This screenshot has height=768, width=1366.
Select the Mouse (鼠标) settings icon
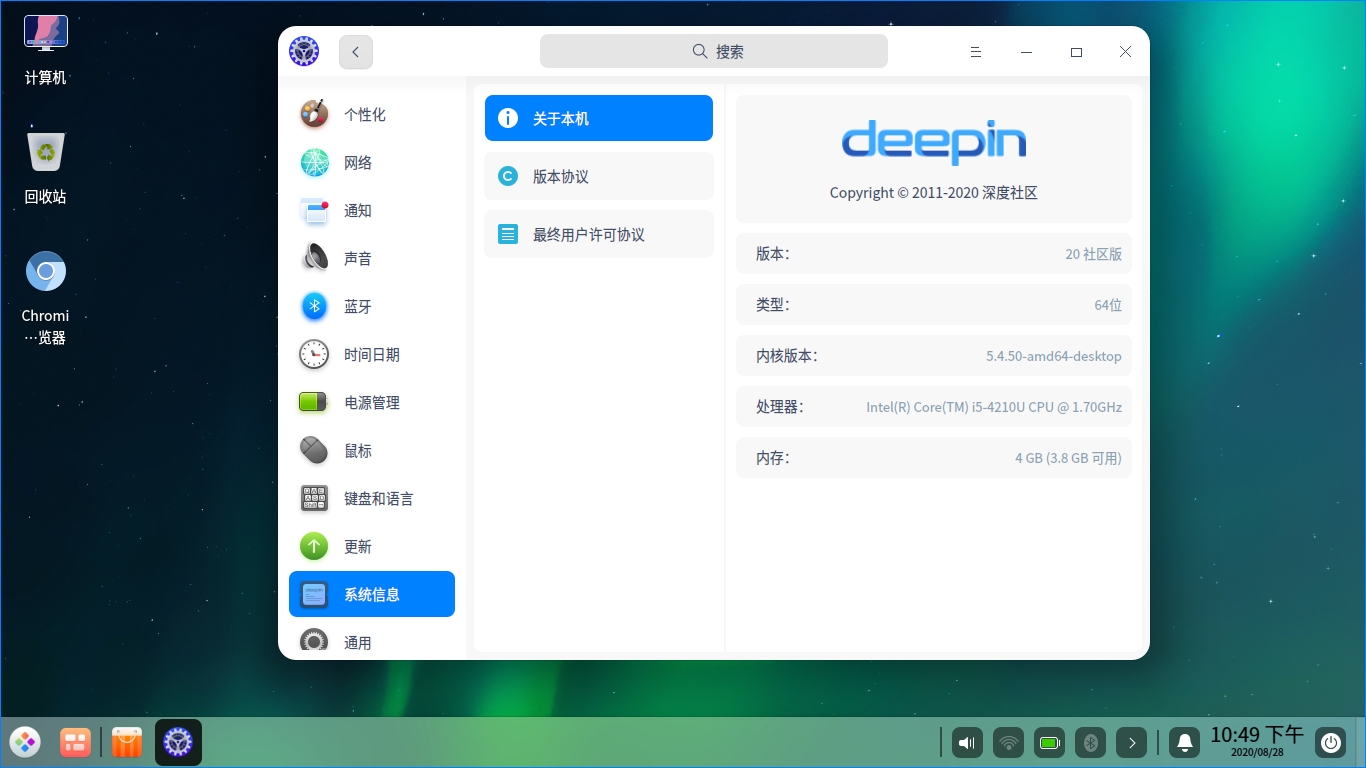click(315, 451)
